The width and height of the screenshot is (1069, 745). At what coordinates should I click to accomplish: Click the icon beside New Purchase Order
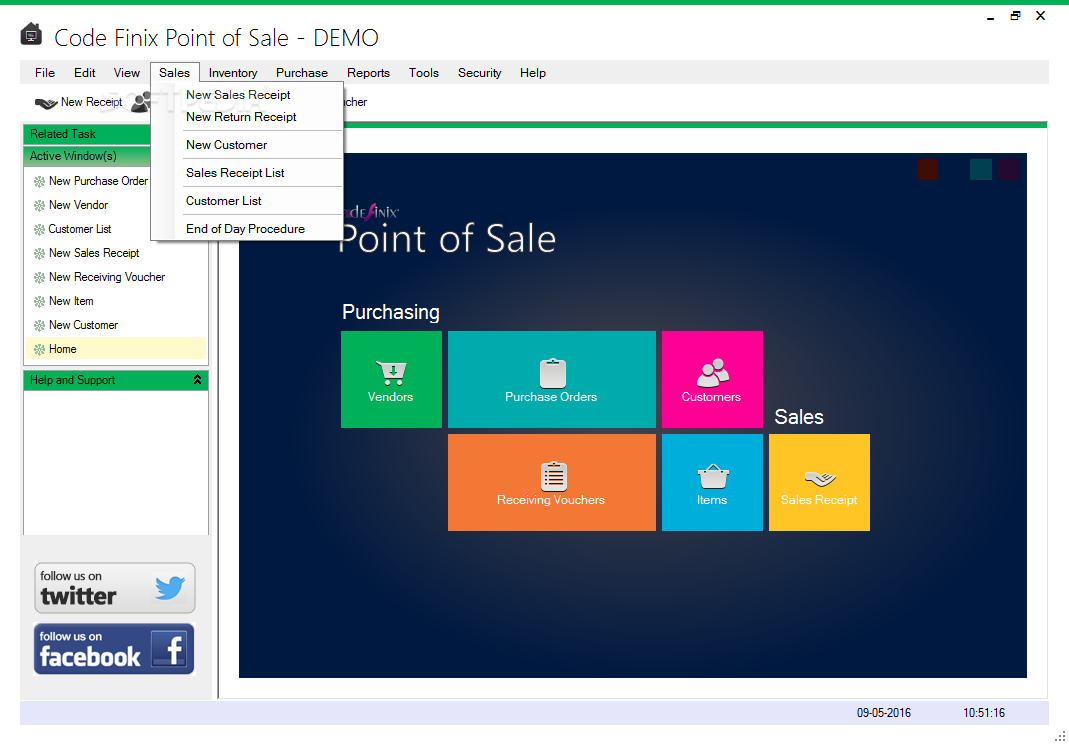point(40,181)
